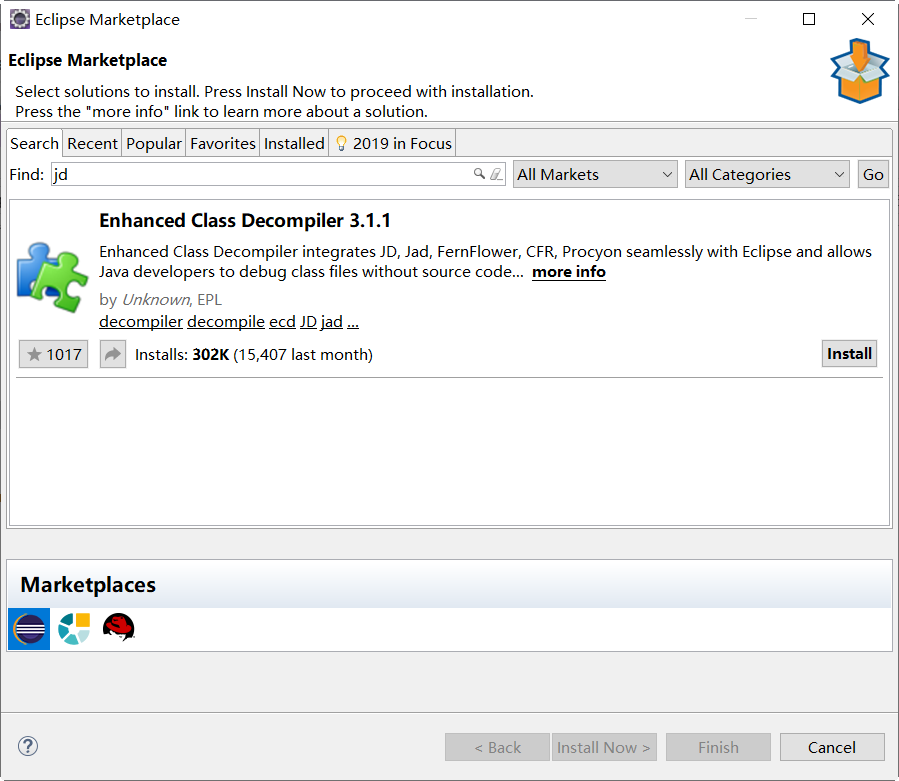
Task: Install Enhanced Class Decompiler
Action: (x=849, y=353)
